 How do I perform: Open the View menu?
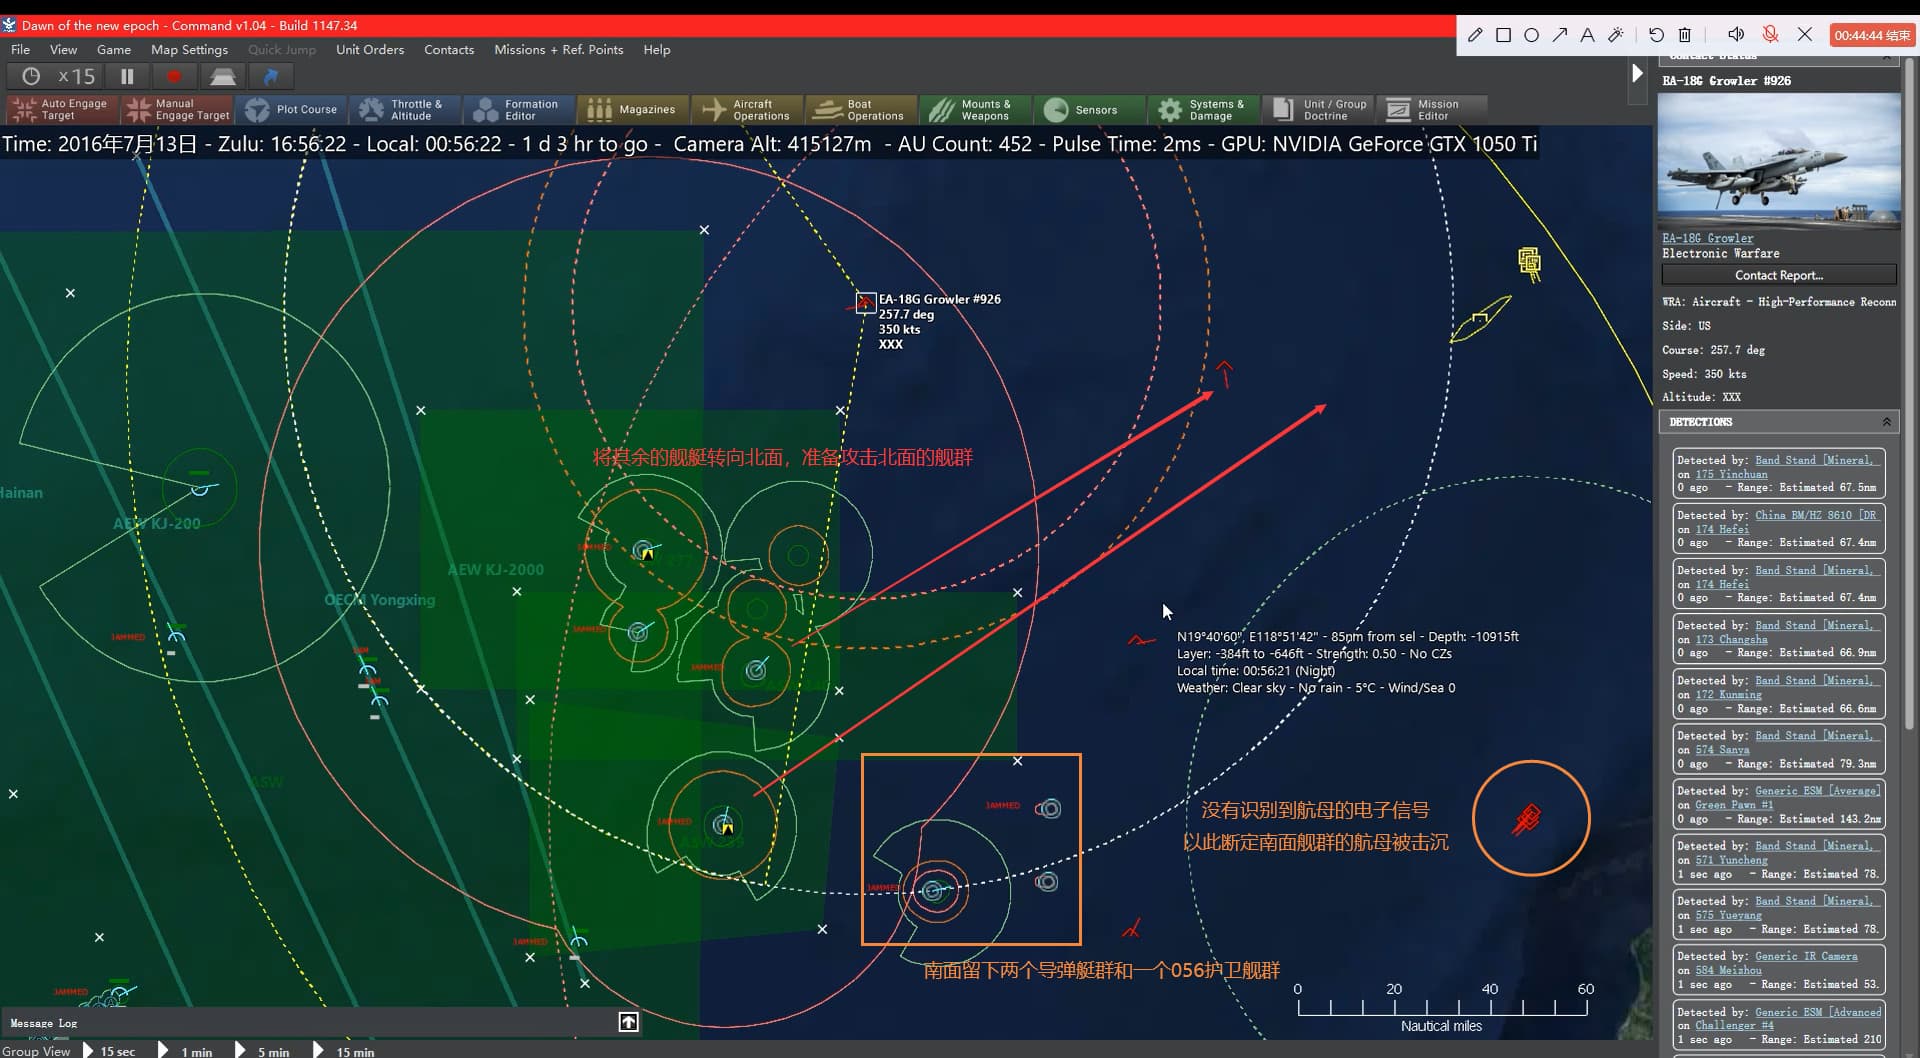point(63,49)
